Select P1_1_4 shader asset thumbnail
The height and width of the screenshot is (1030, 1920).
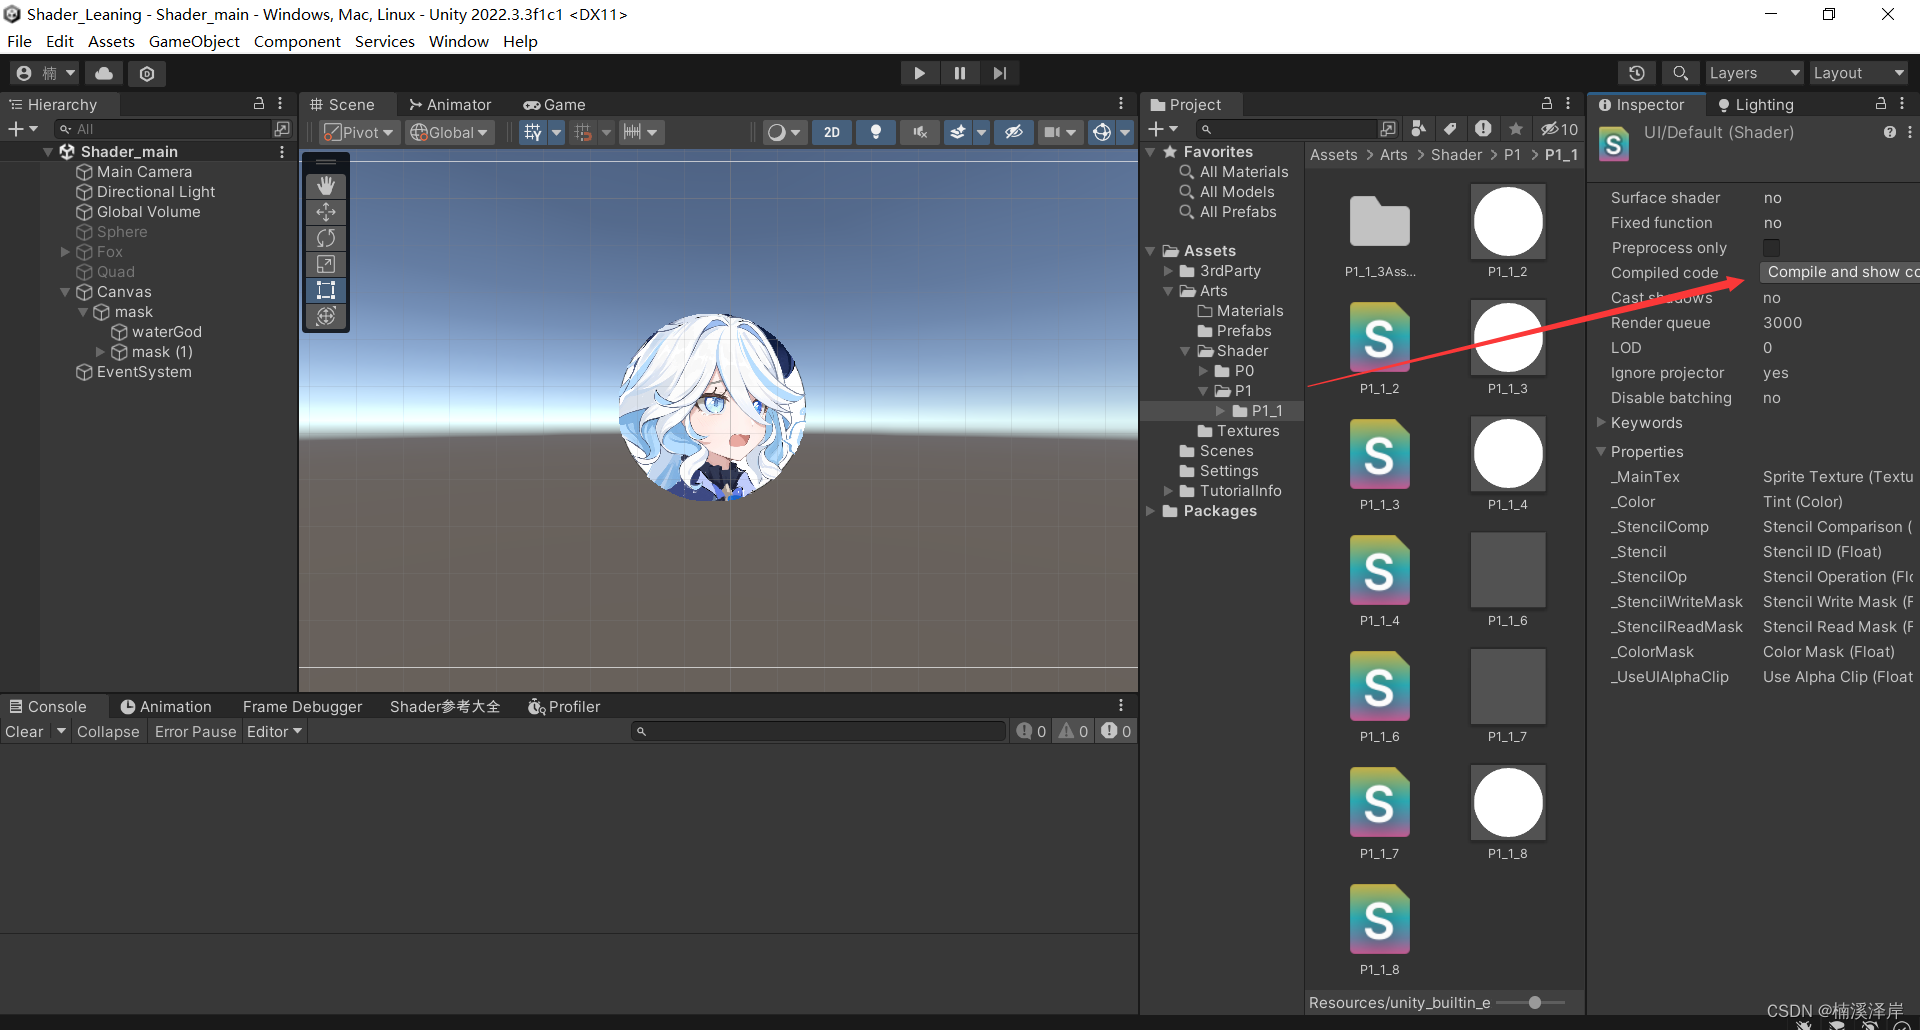point(1379,569)
